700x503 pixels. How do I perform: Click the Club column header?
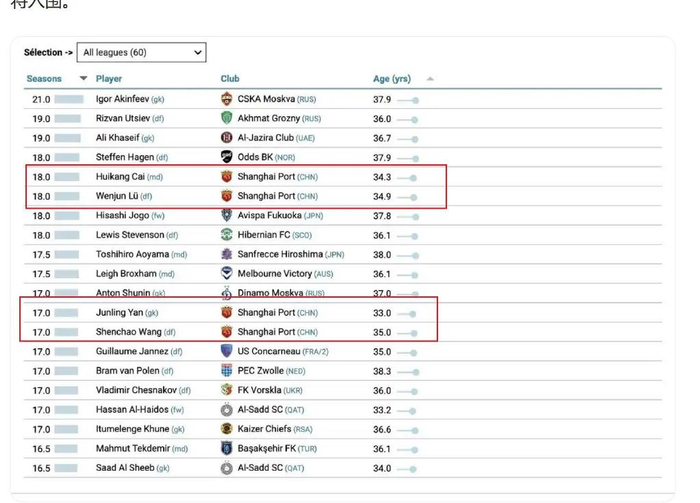pos(230,79)
